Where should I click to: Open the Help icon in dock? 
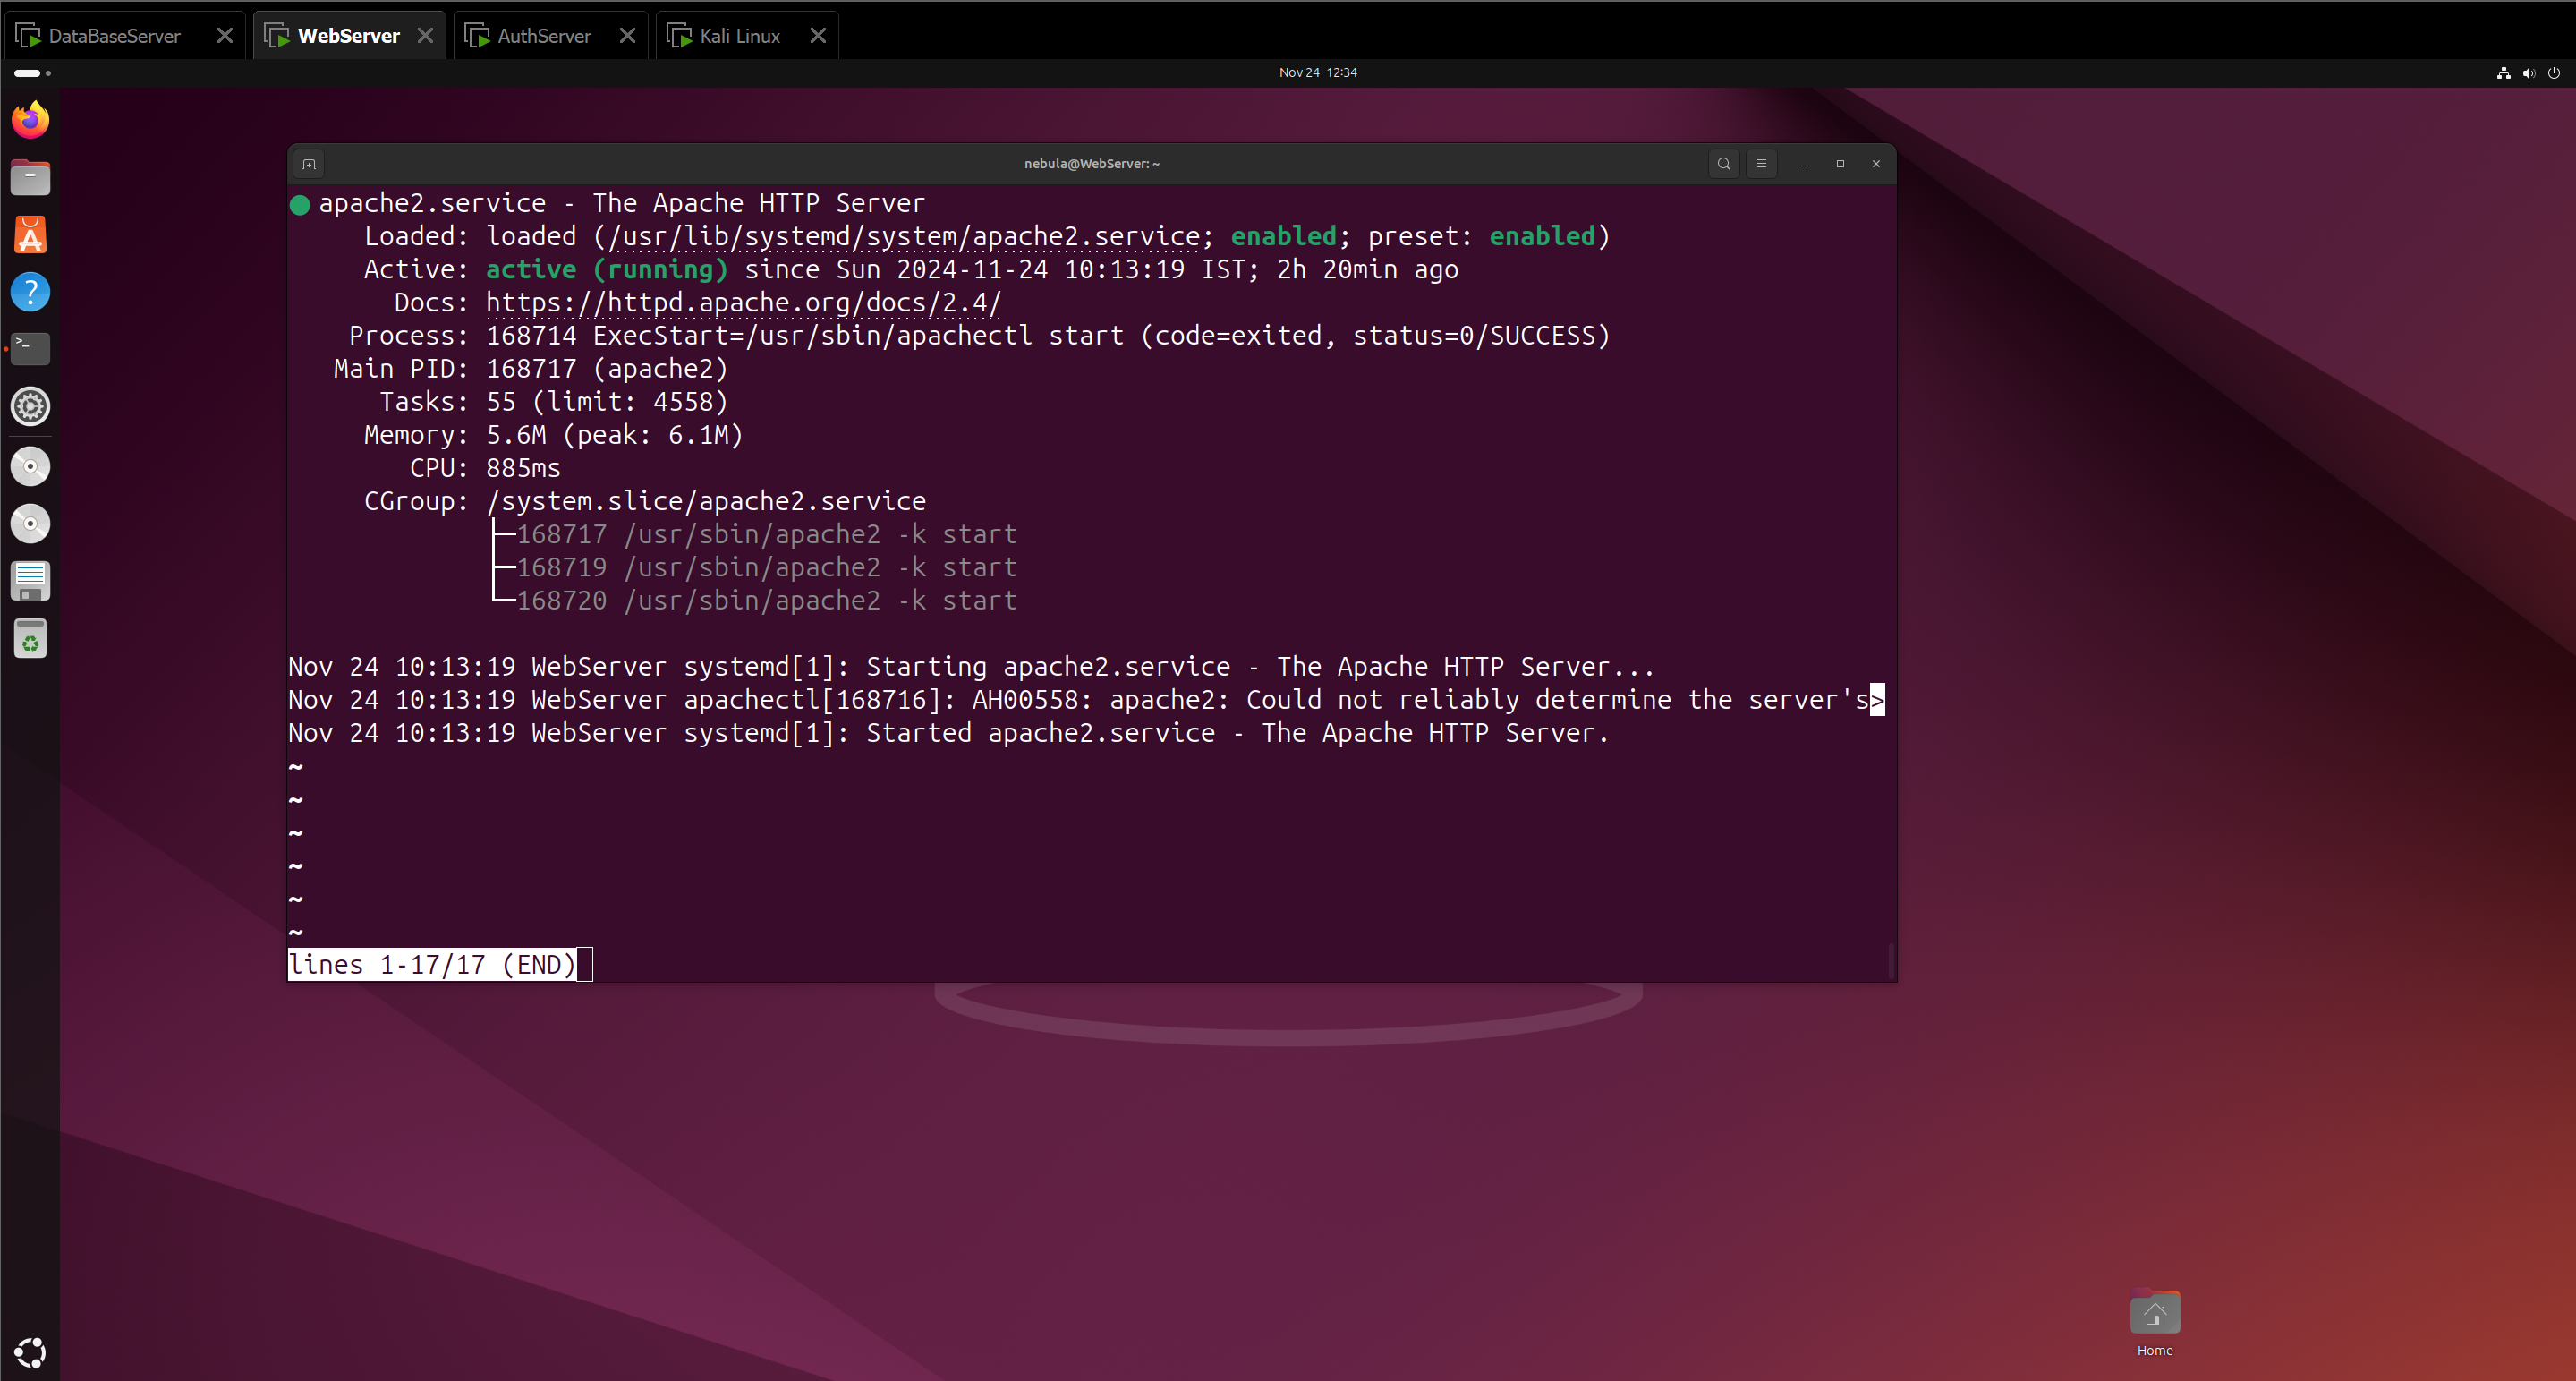(x=30, y=292)
